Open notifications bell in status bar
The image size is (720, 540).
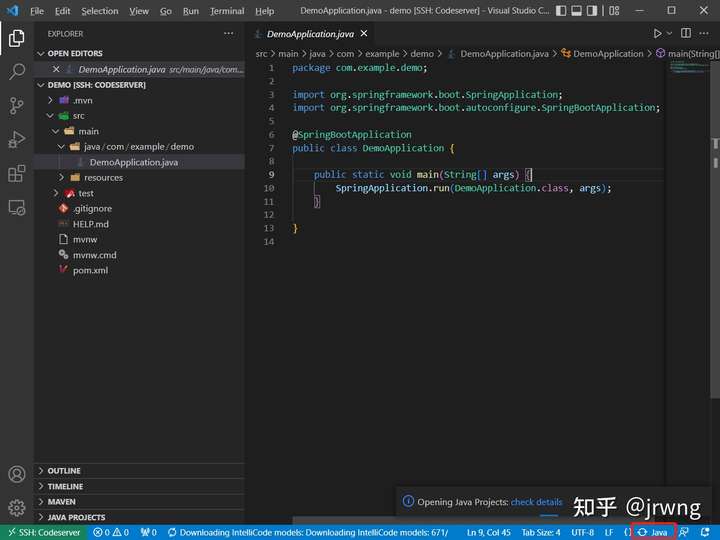pos(705,533)
